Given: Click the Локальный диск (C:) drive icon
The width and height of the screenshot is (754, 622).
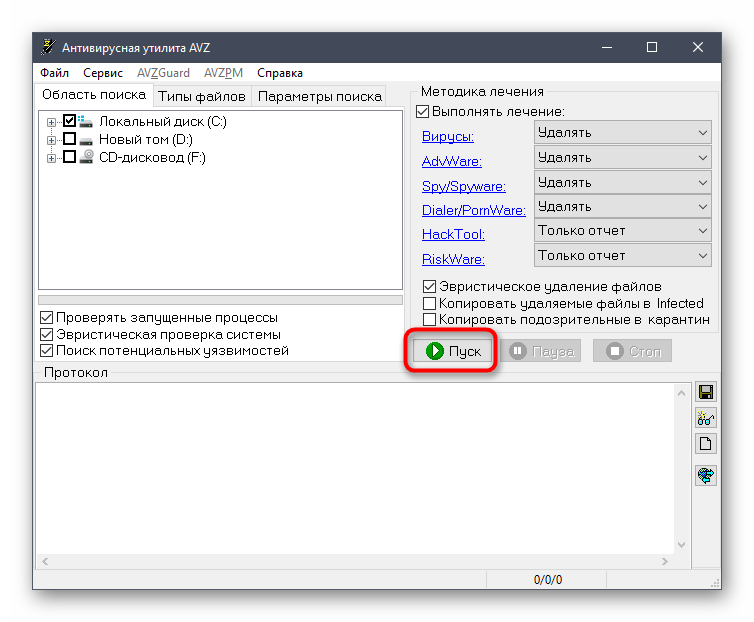Looking at the screenshot, I should click(86, 121).
